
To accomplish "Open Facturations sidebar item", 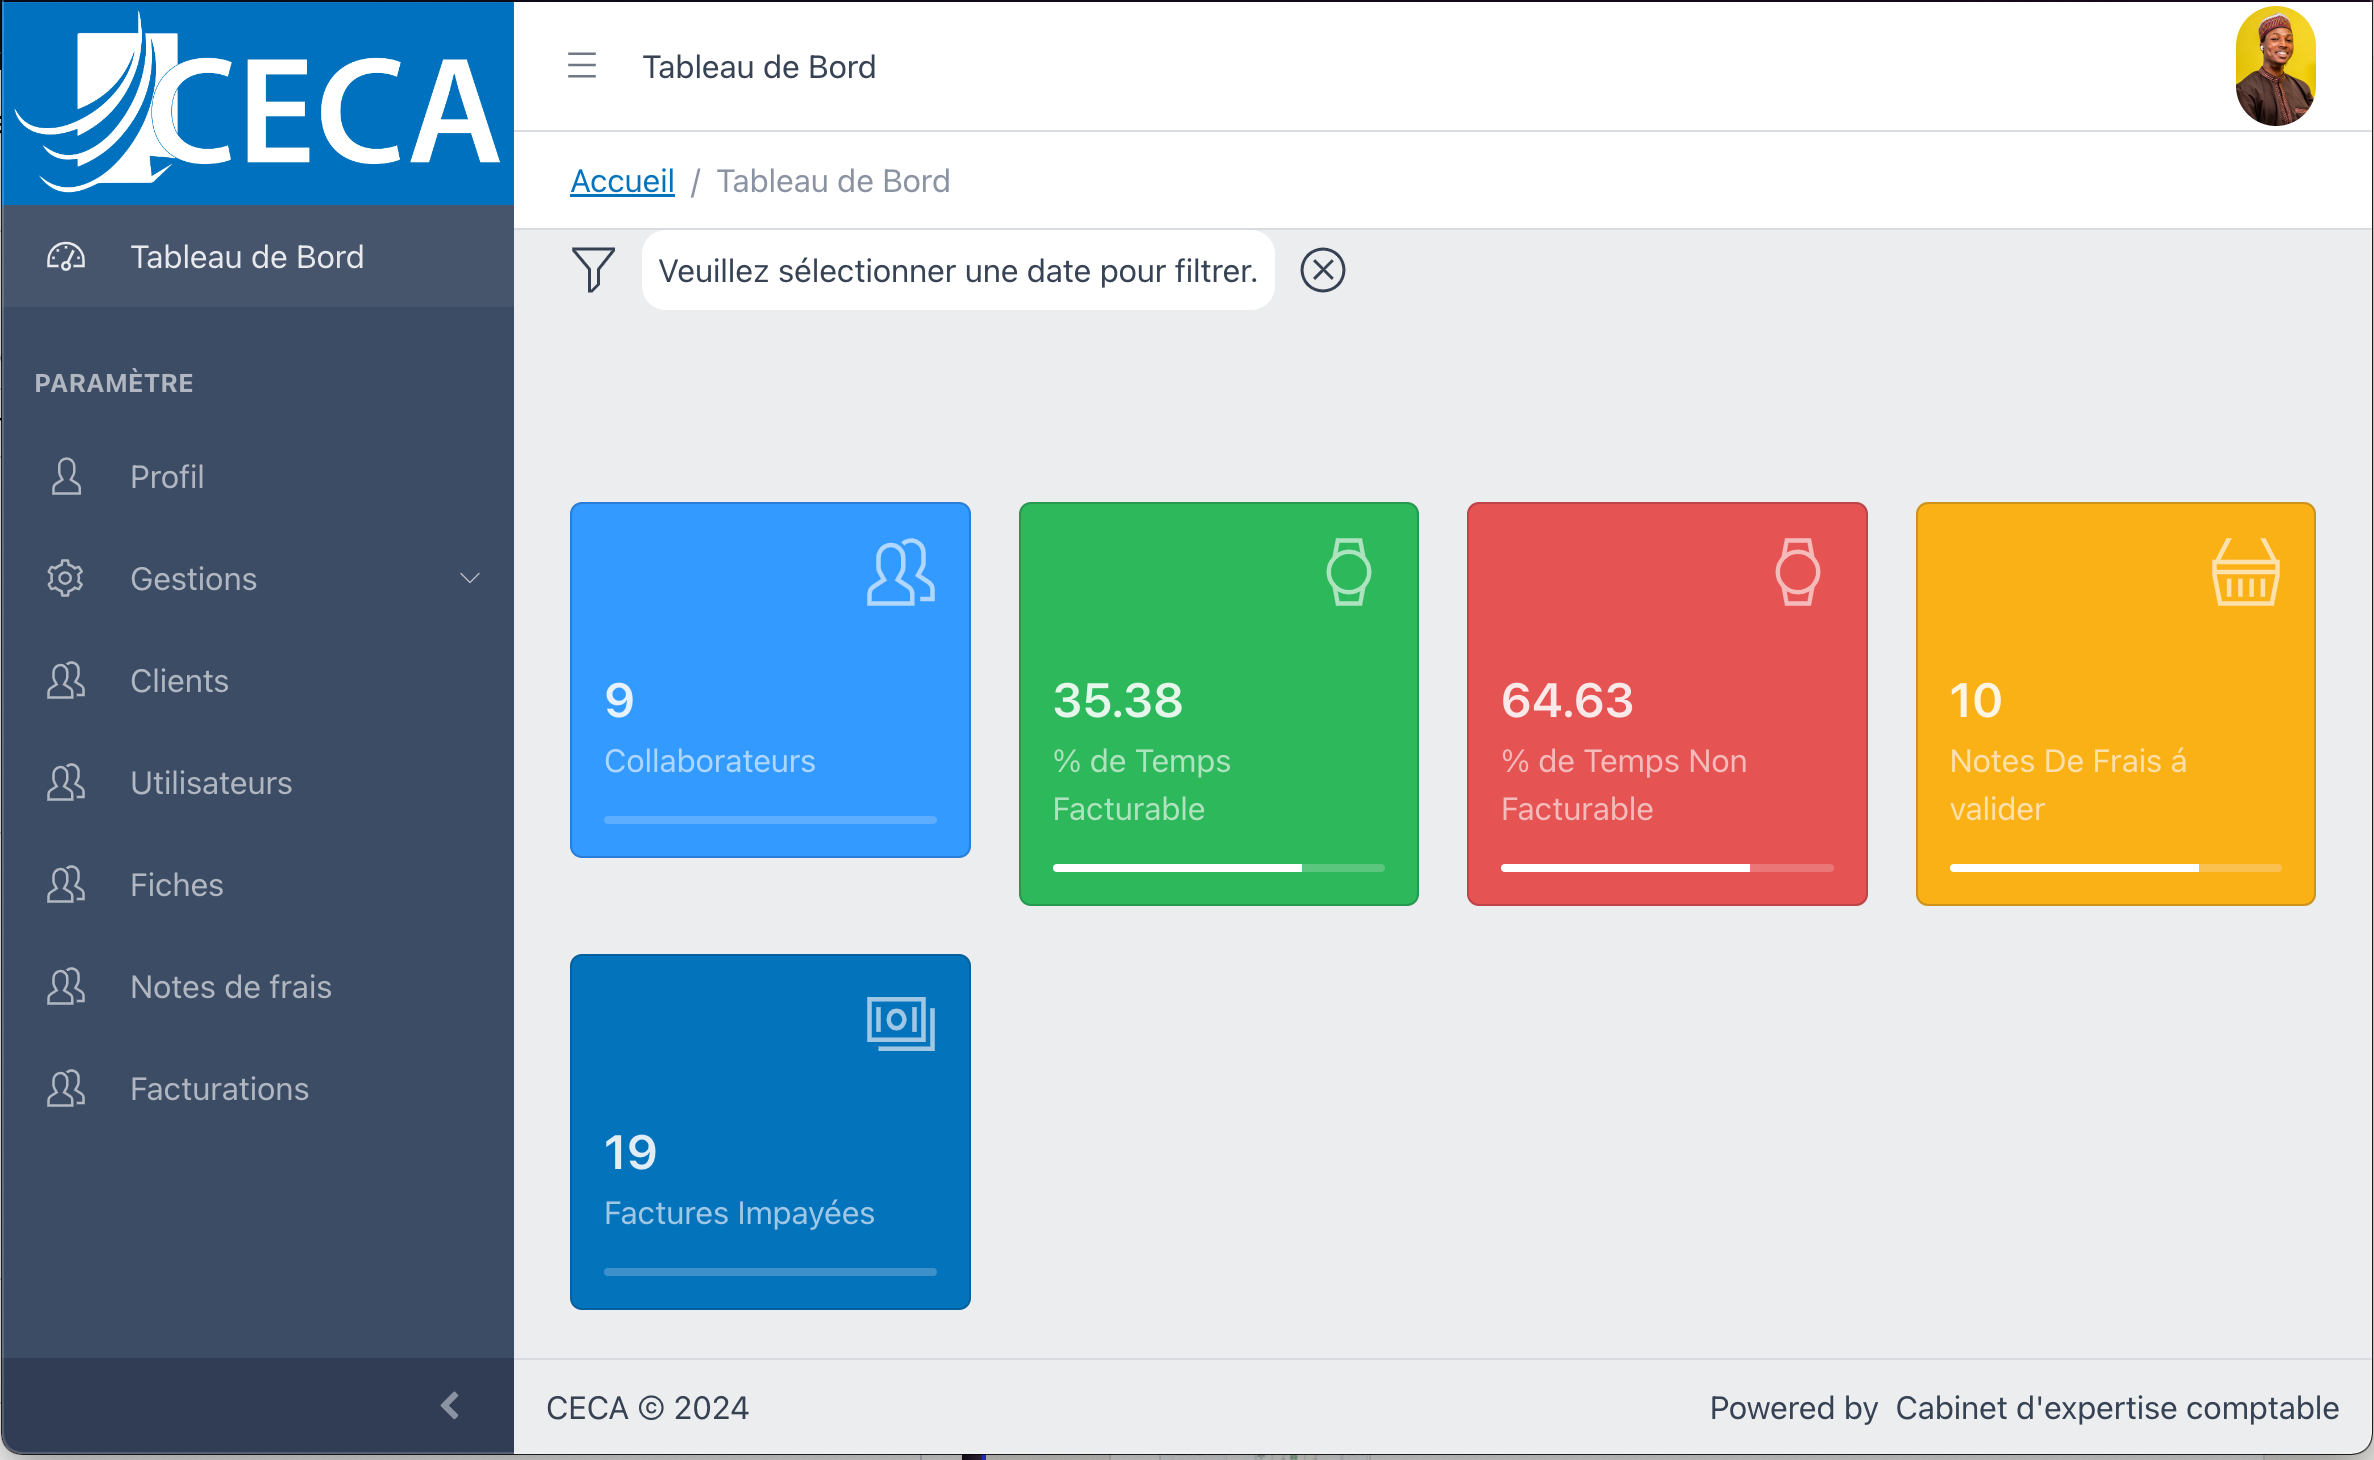I will 219,1089.
